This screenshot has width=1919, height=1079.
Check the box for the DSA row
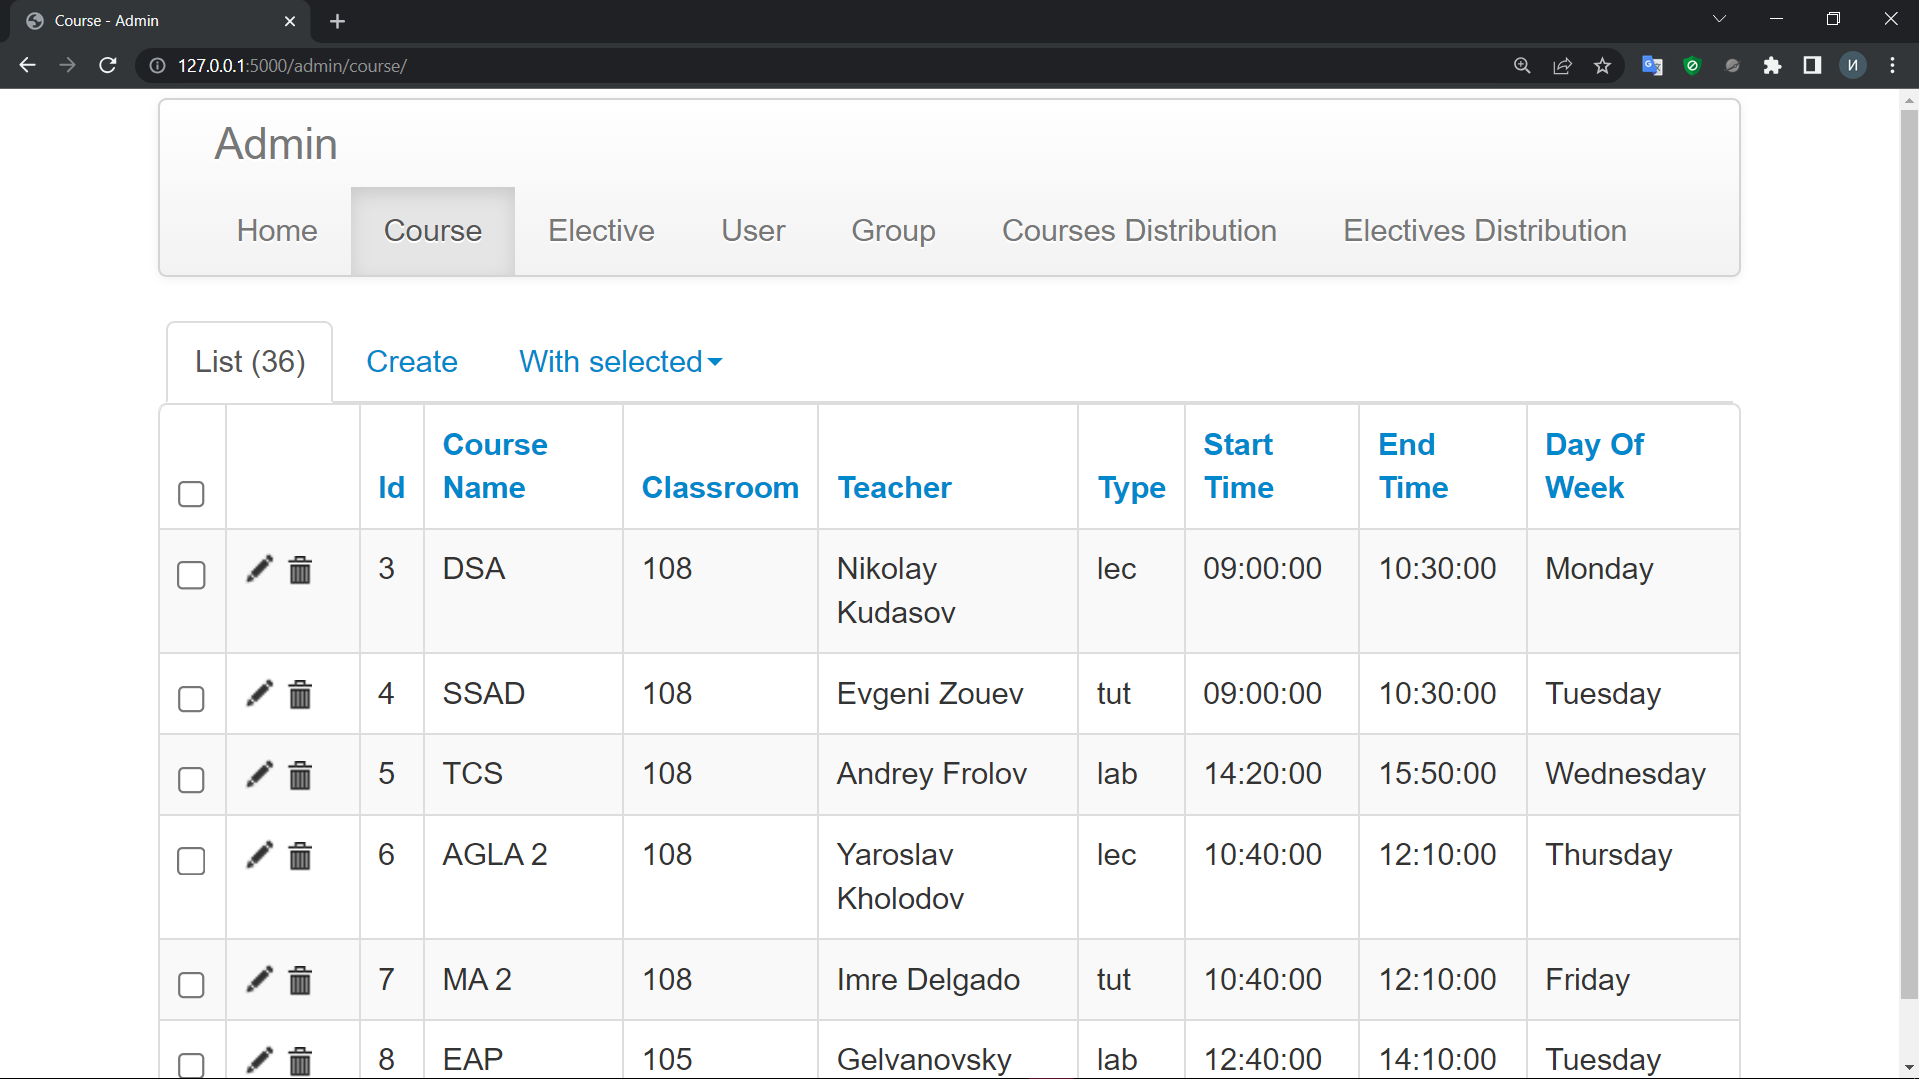[x=191, y=575]
